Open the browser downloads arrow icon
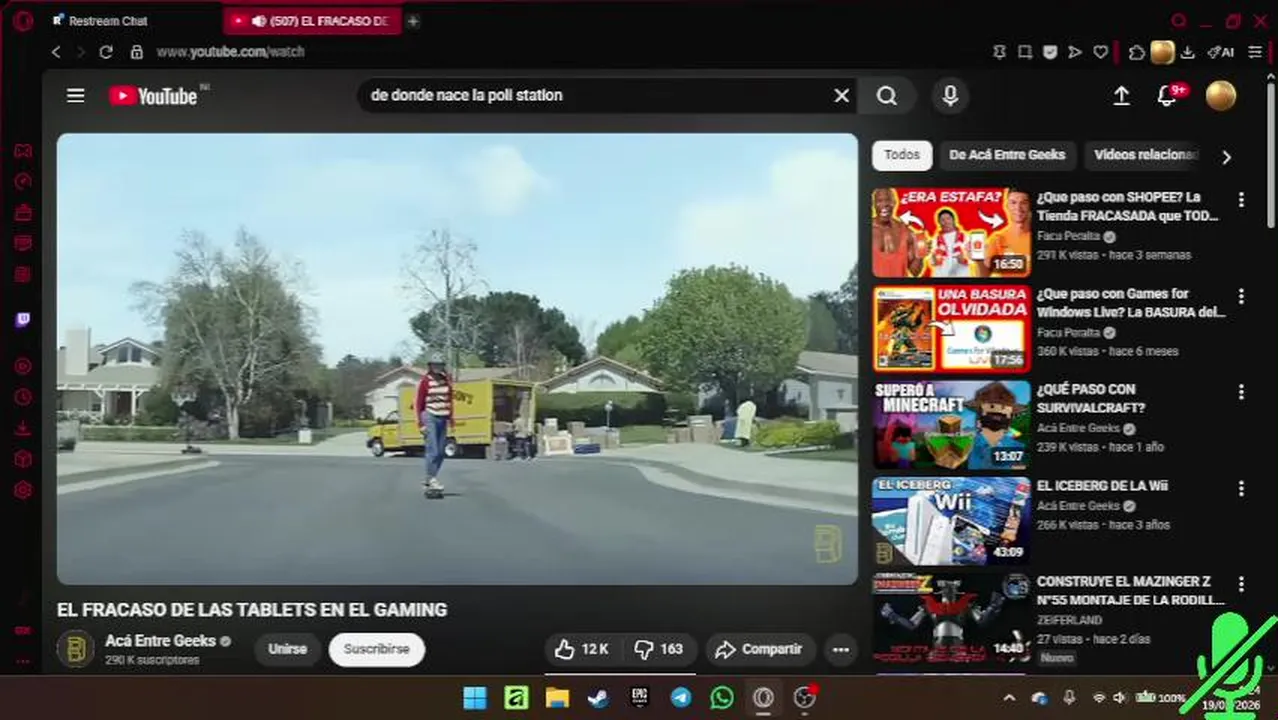The width and height of the screenshot is (1278, 720). (1188, 52)
